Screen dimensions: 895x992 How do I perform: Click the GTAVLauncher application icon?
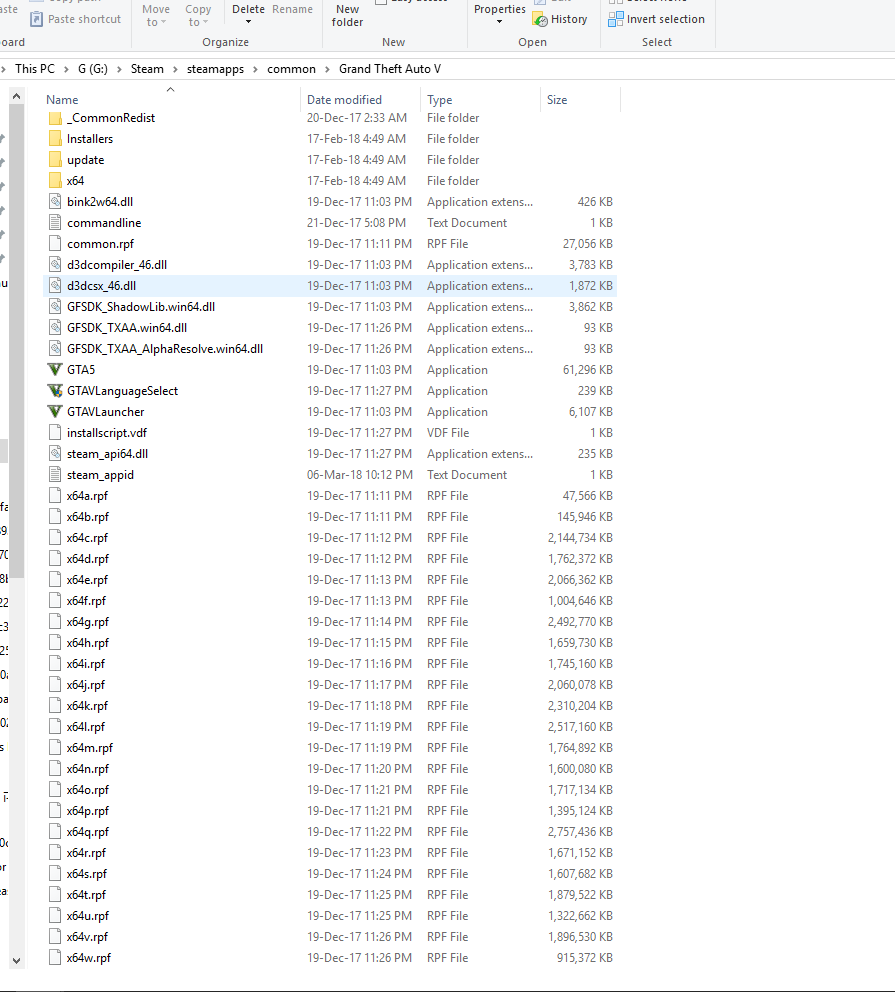[x=55, y=412]
